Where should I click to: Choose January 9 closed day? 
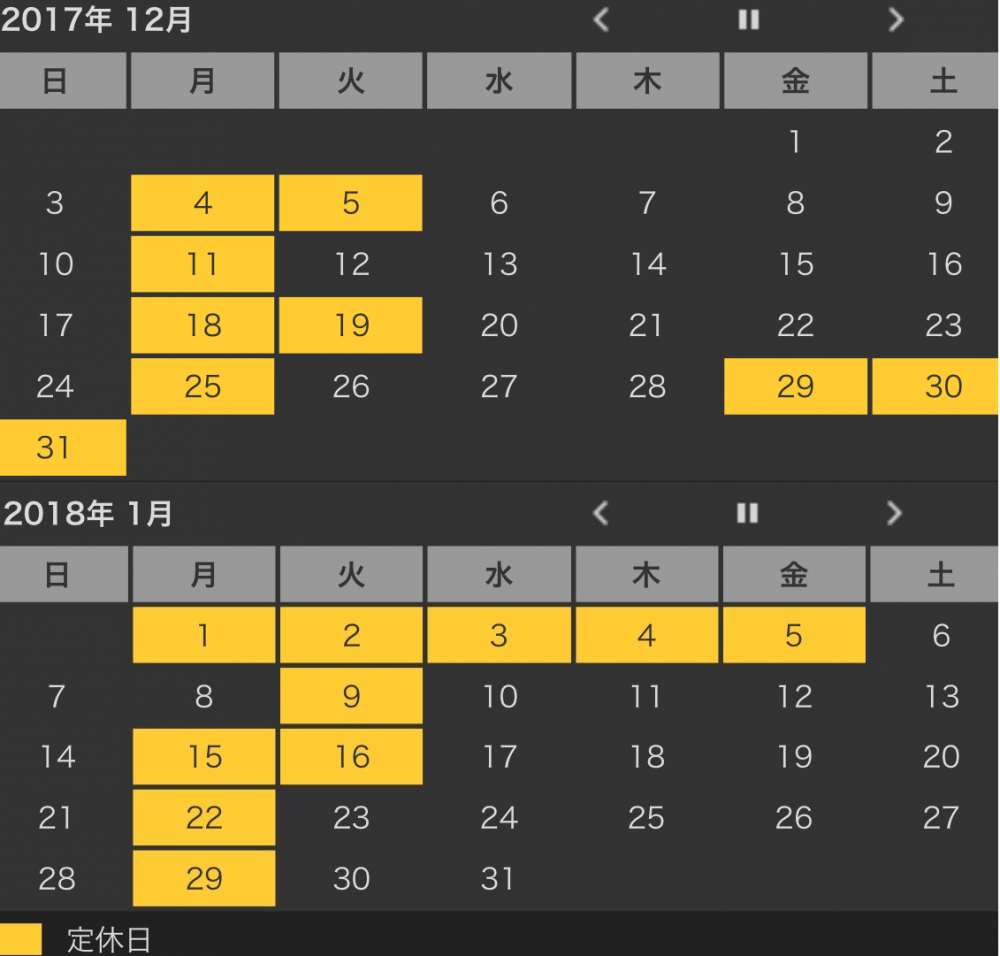(x=351, y=696)
